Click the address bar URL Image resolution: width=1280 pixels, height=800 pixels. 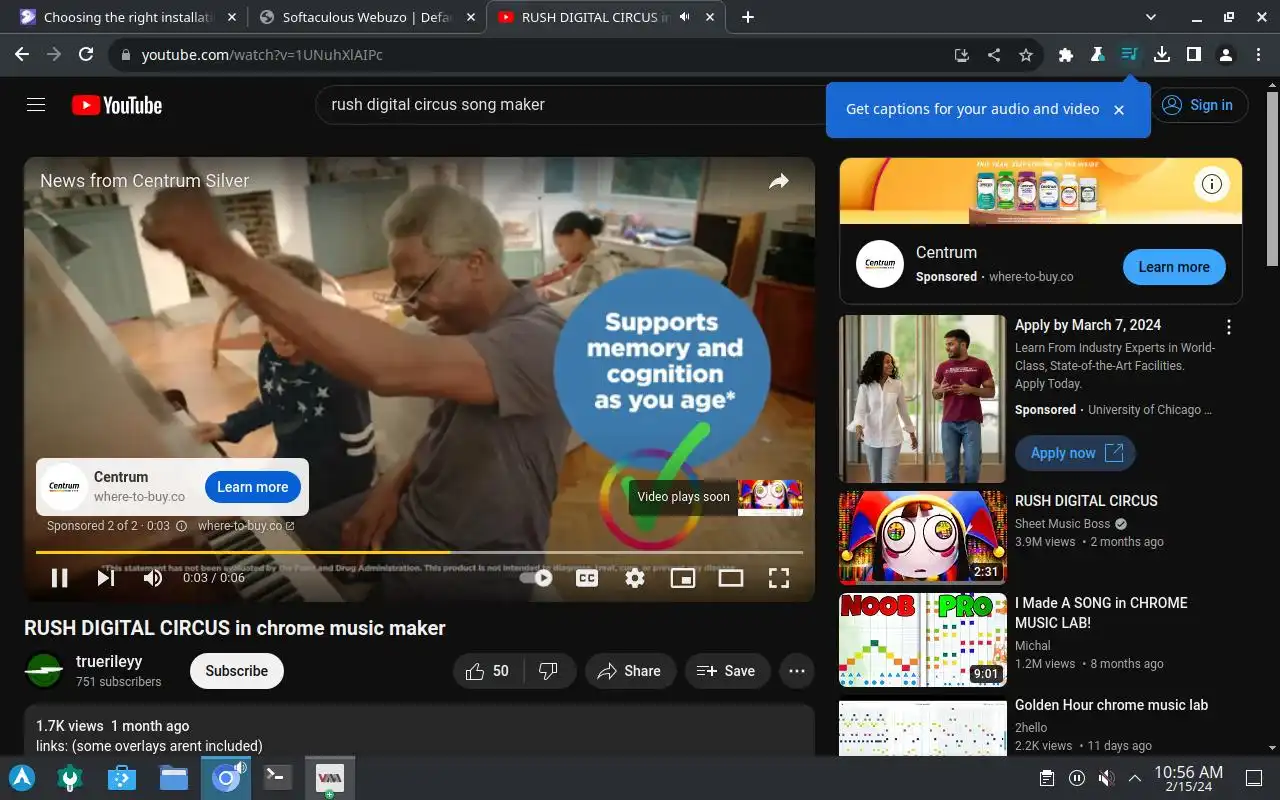pyautogui.click(x=262, y=55)
